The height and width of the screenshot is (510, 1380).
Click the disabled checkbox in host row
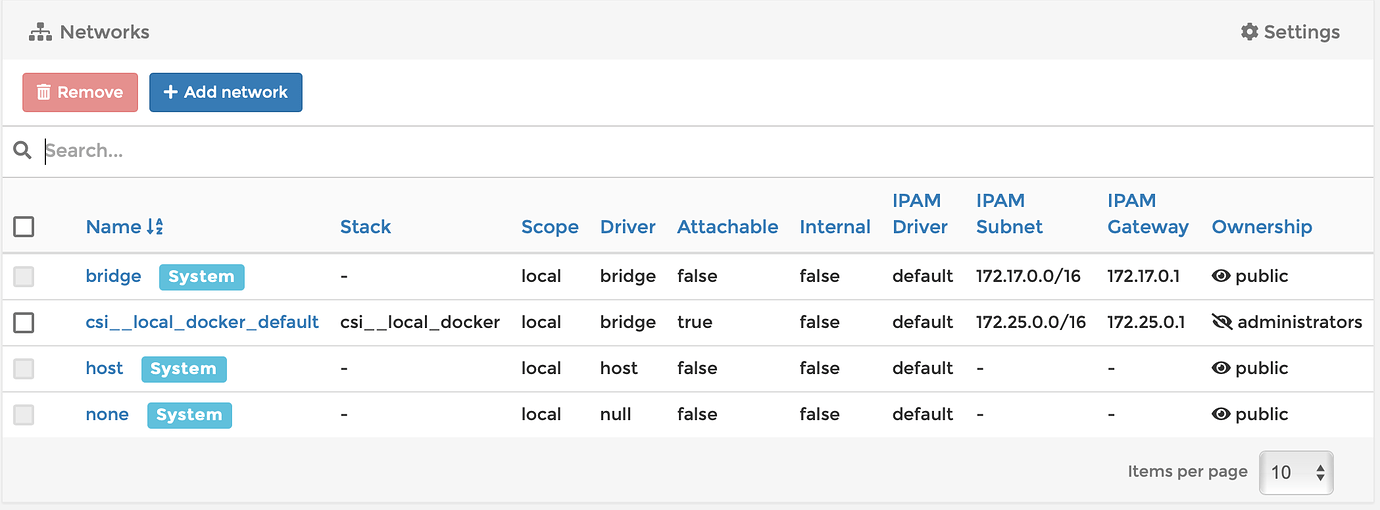point(24,368)
